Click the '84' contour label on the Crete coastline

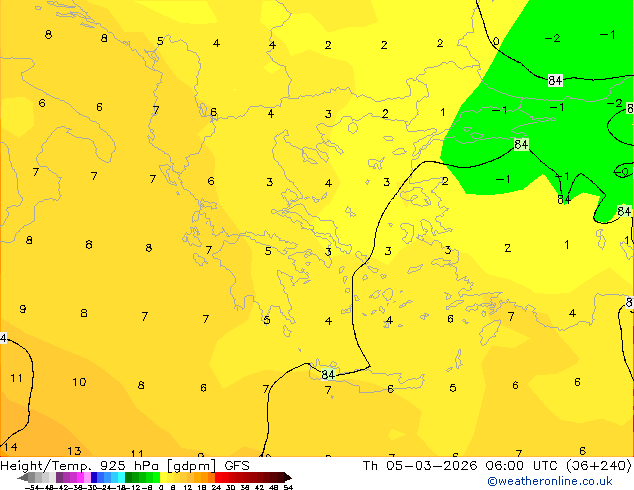tap(328, 374)
